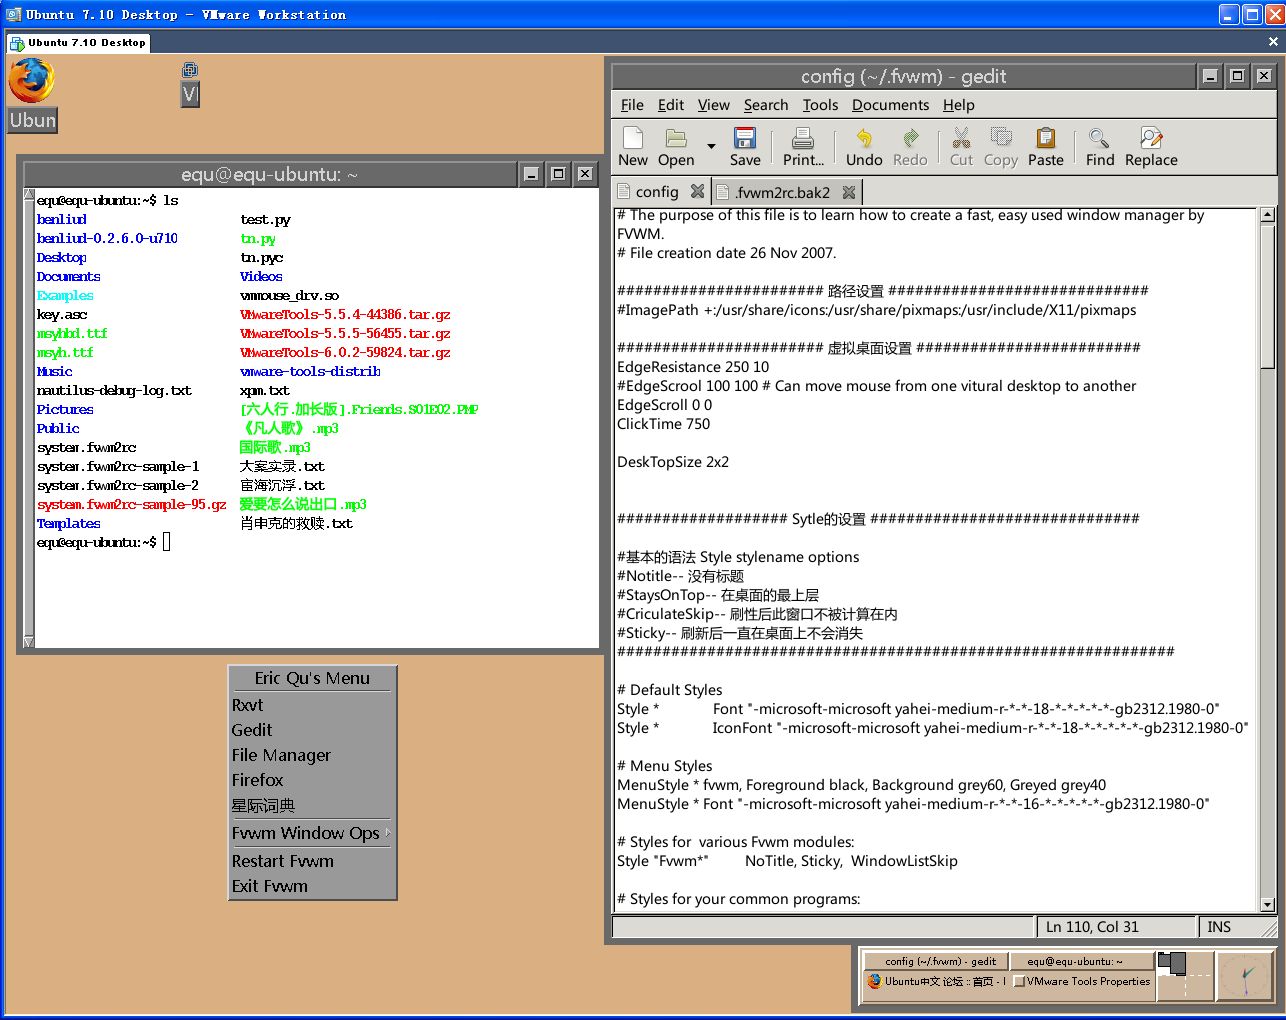This screenshot has width=1286, height=1020.
Task: Click config gedit button in Fvwm taskbar
Action: [936, 961]
